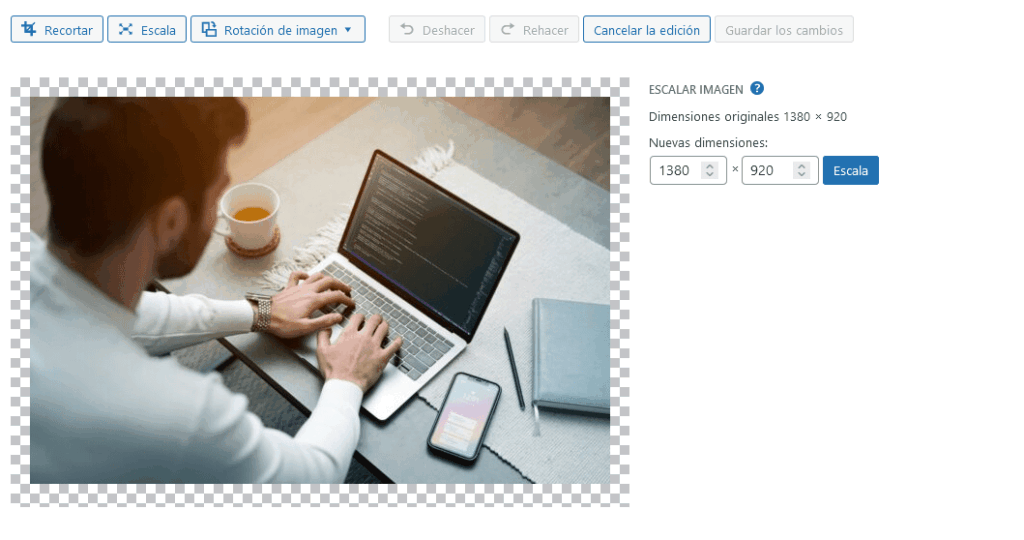Increase width using the up stepper arrow
The width and height of the screenshot is (1024, 540).
coord(710,166)
